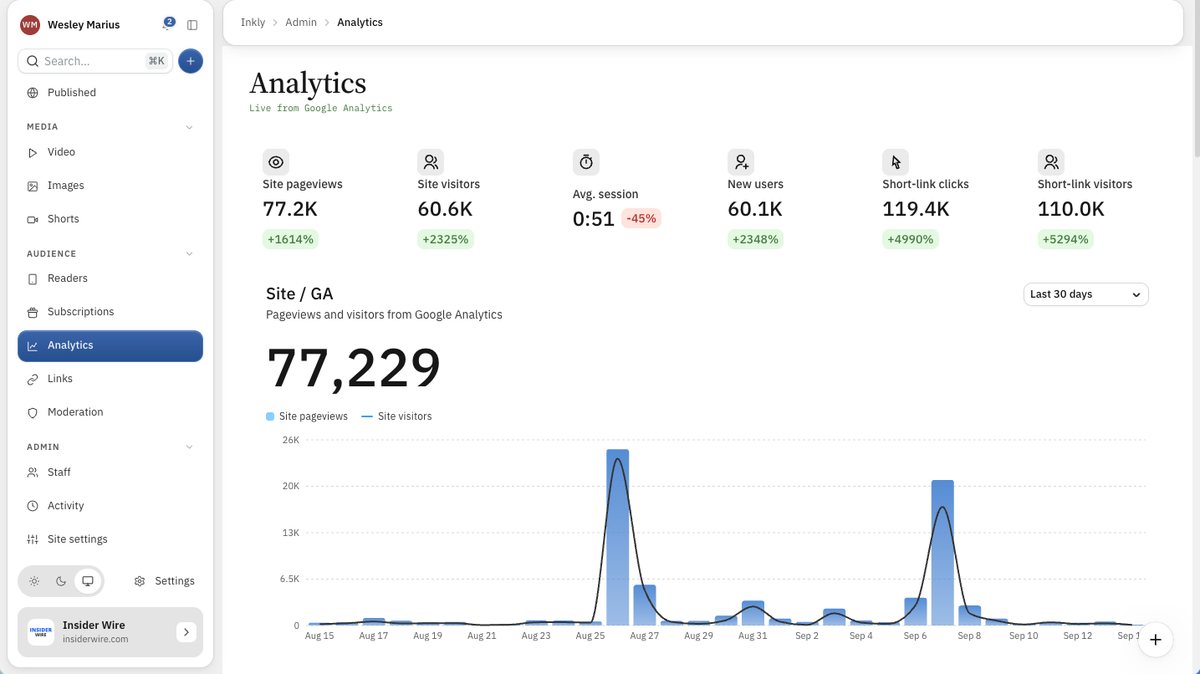The height and width of the screenshot is (674, 1200).
Task: Click the Links chain icon
Action: coord(33,379)
